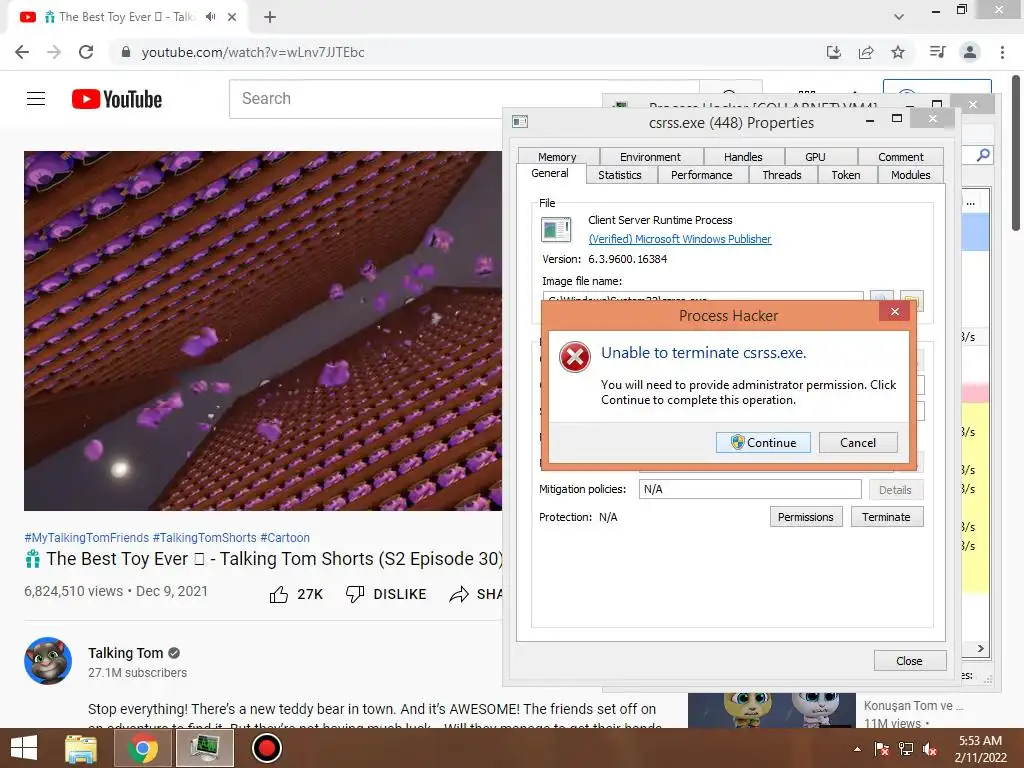Open the tab search chevron
1024x768 pixels.
coord(899,17)
